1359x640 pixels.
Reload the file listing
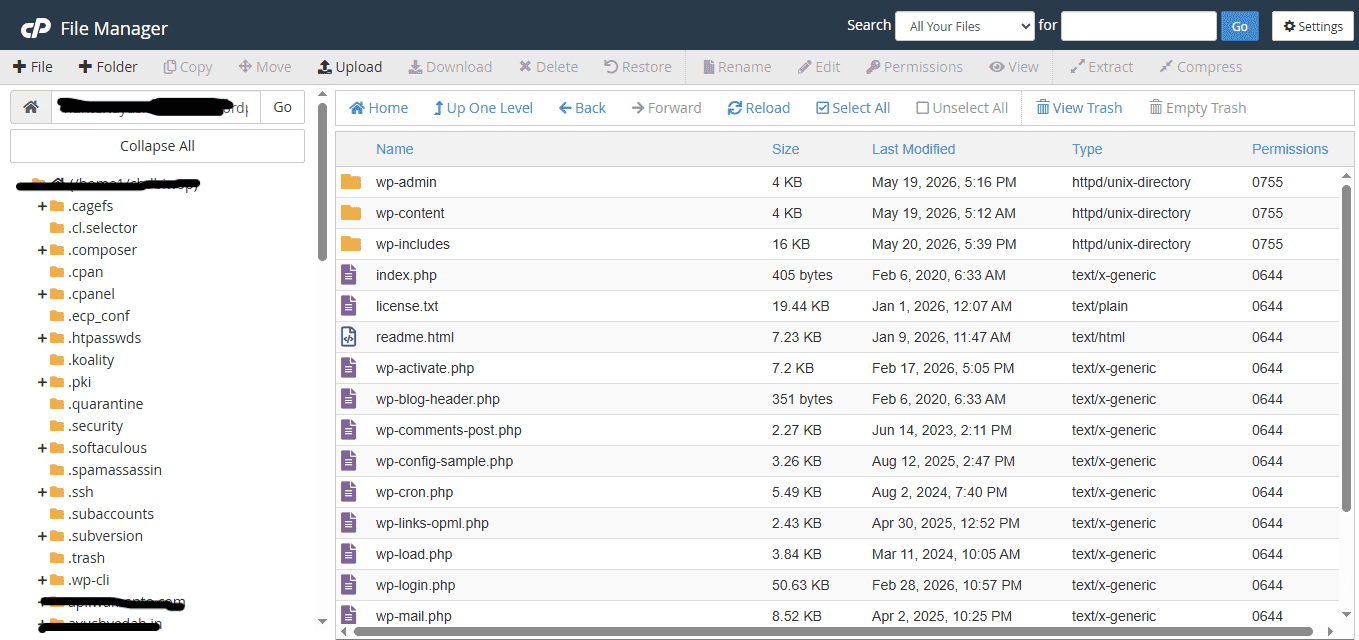click(758, 108)
